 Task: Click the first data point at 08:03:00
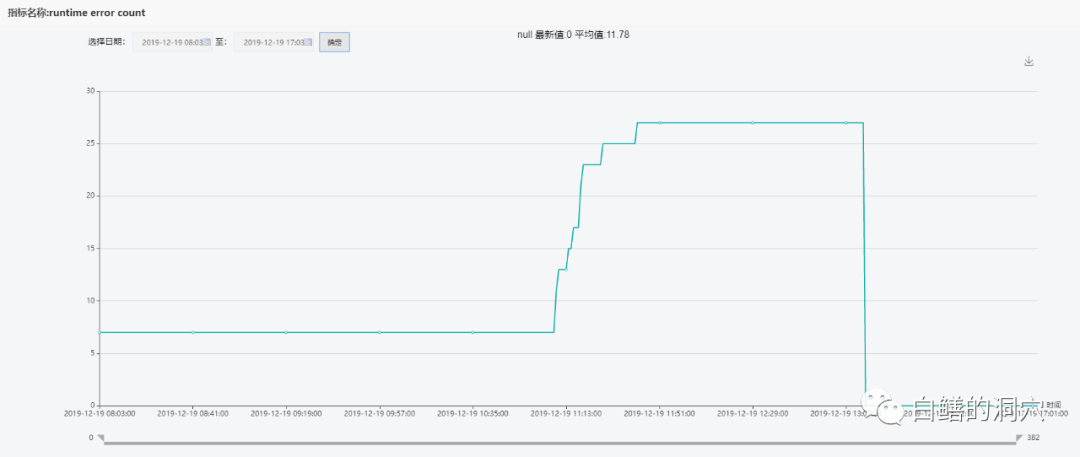pyautogui.click(x=100, y=332)
